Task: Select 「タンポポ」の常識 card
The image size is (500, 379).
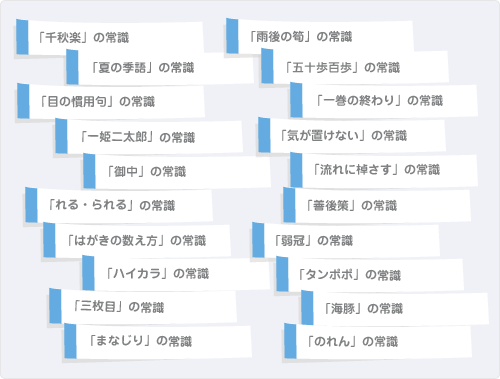Action: point(370,275)
